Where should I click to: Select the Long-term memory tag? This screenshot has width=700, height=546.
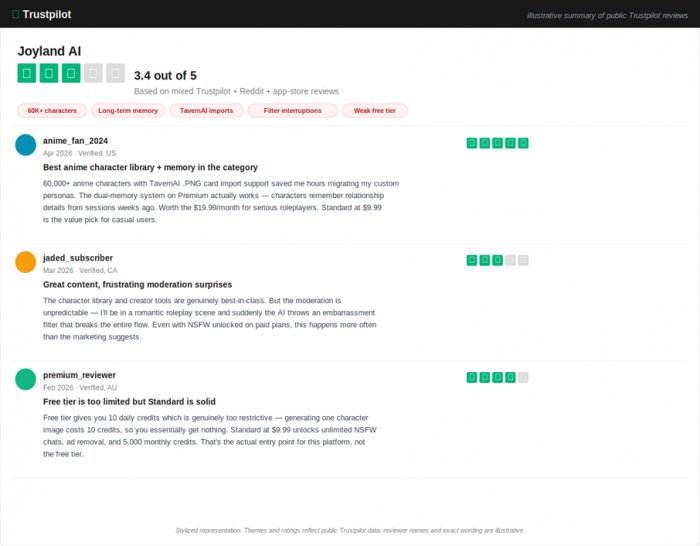point(128,111)
